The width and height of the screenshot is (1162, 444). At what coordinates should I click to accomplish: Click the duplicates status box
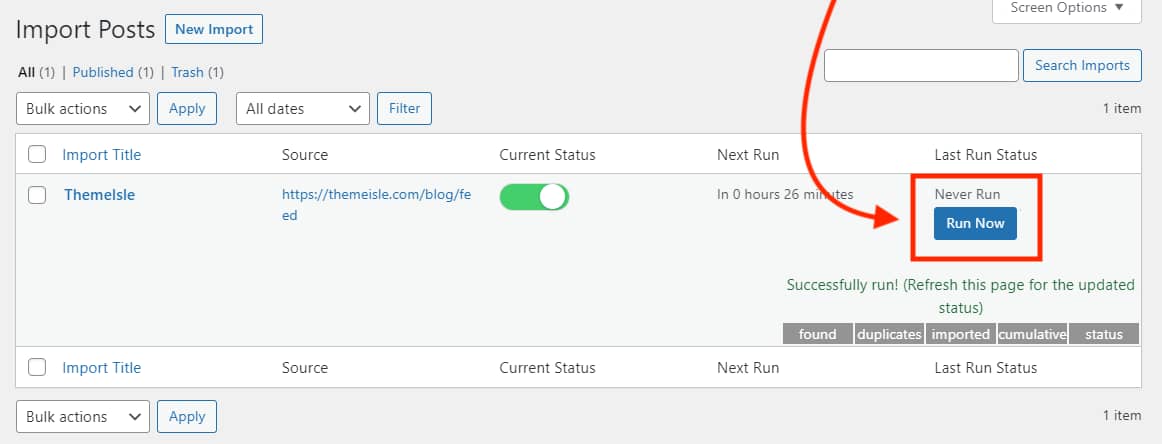pos(889,334)
